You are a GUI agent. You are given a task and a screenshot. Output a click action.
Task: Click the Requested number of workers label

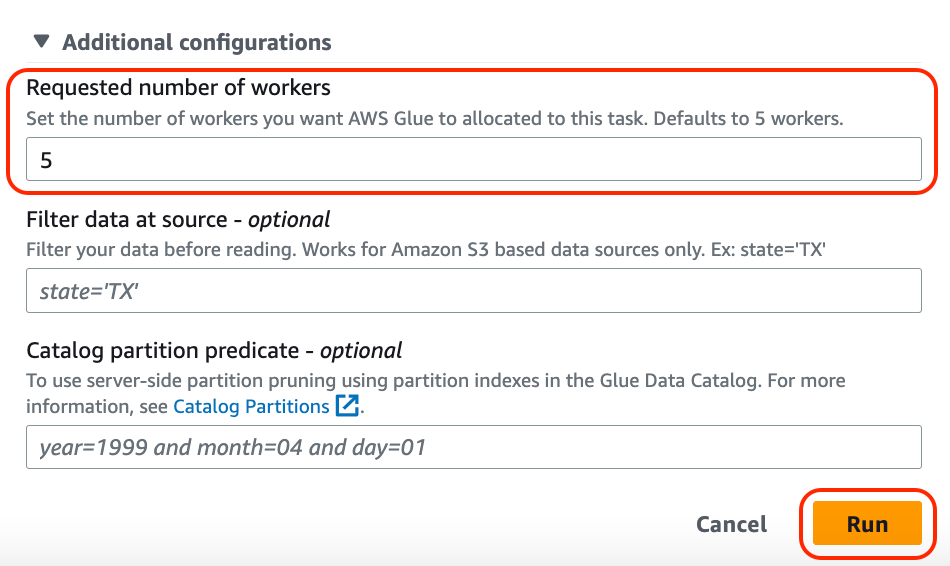(x=178, y=88)
